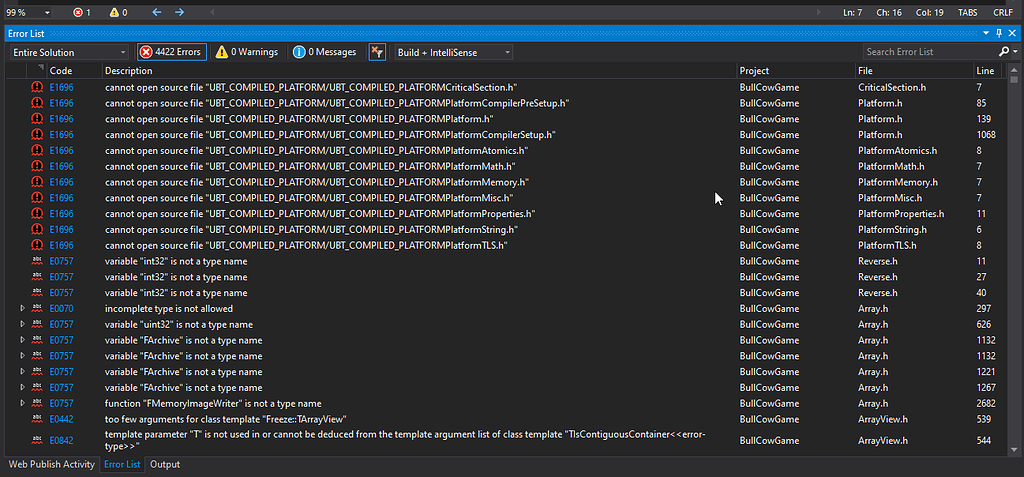Sort by the Project column header
The image size is (1024, 477).
click(x=795, y=71)
